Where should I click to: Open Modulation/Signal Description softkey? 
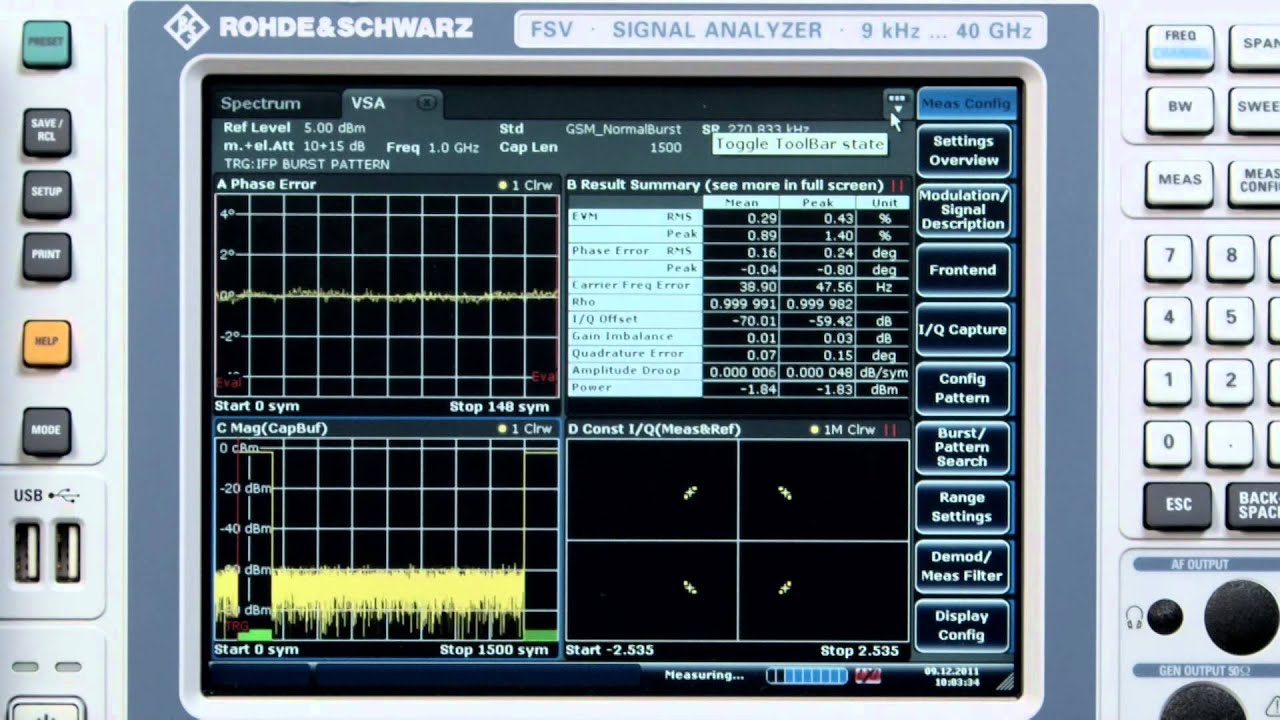963,210
